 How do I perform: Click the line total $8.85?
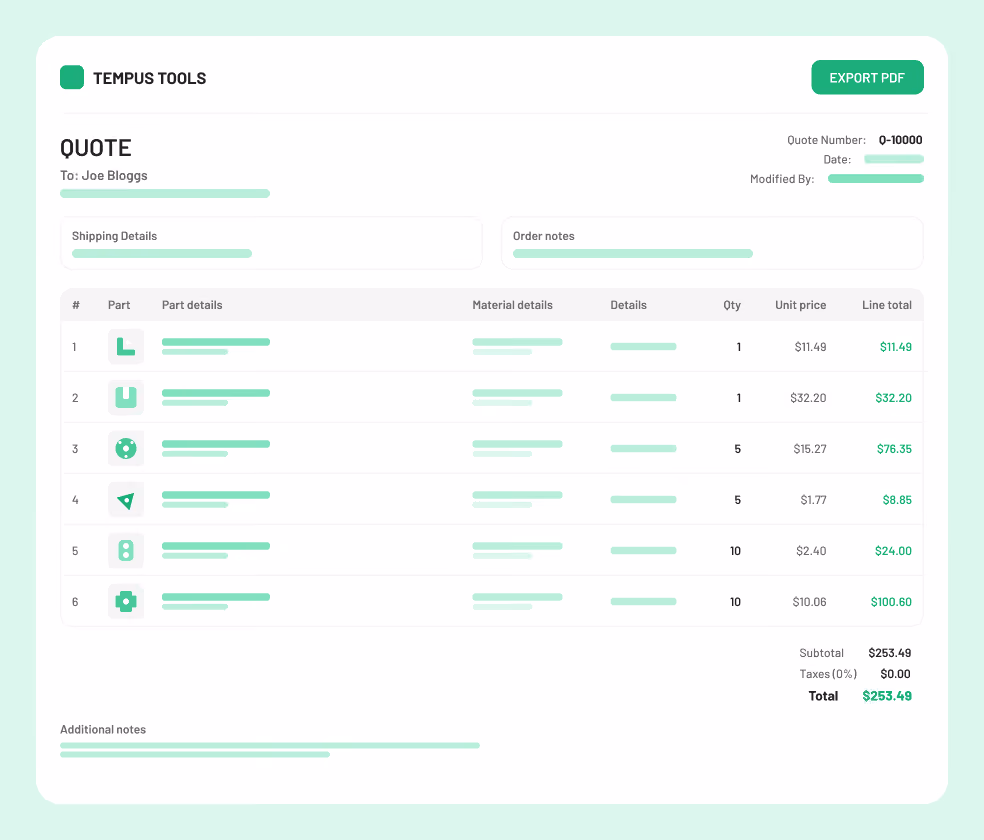[x=897, y=500]
